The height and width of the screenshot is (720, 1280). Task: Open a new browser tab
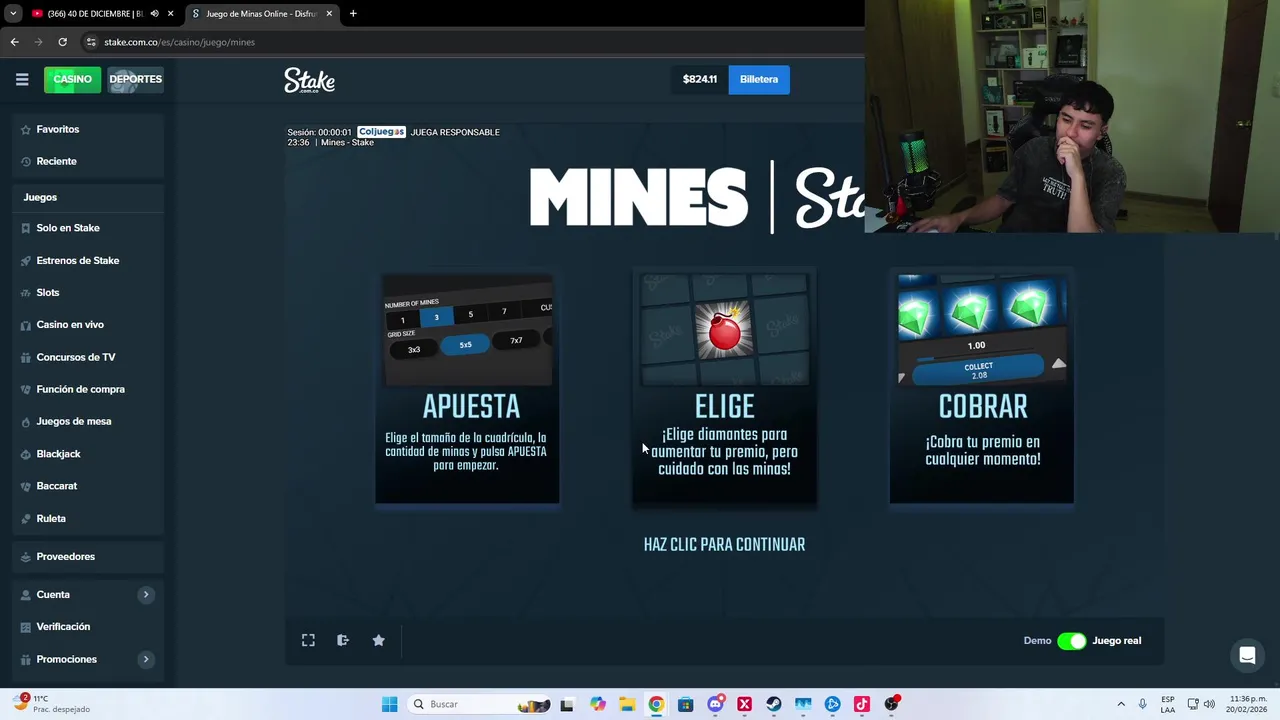coord(353,14)
